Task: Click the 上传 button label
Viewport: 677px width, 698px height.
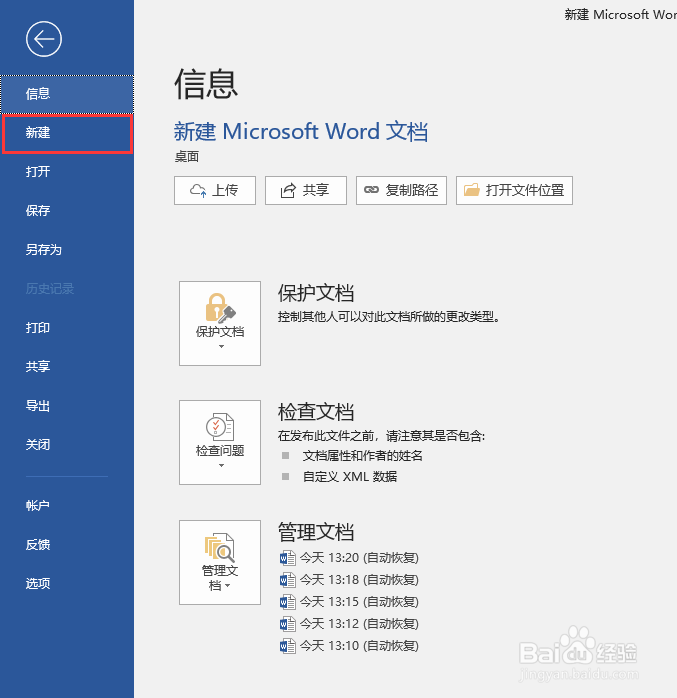Action: 225,190
